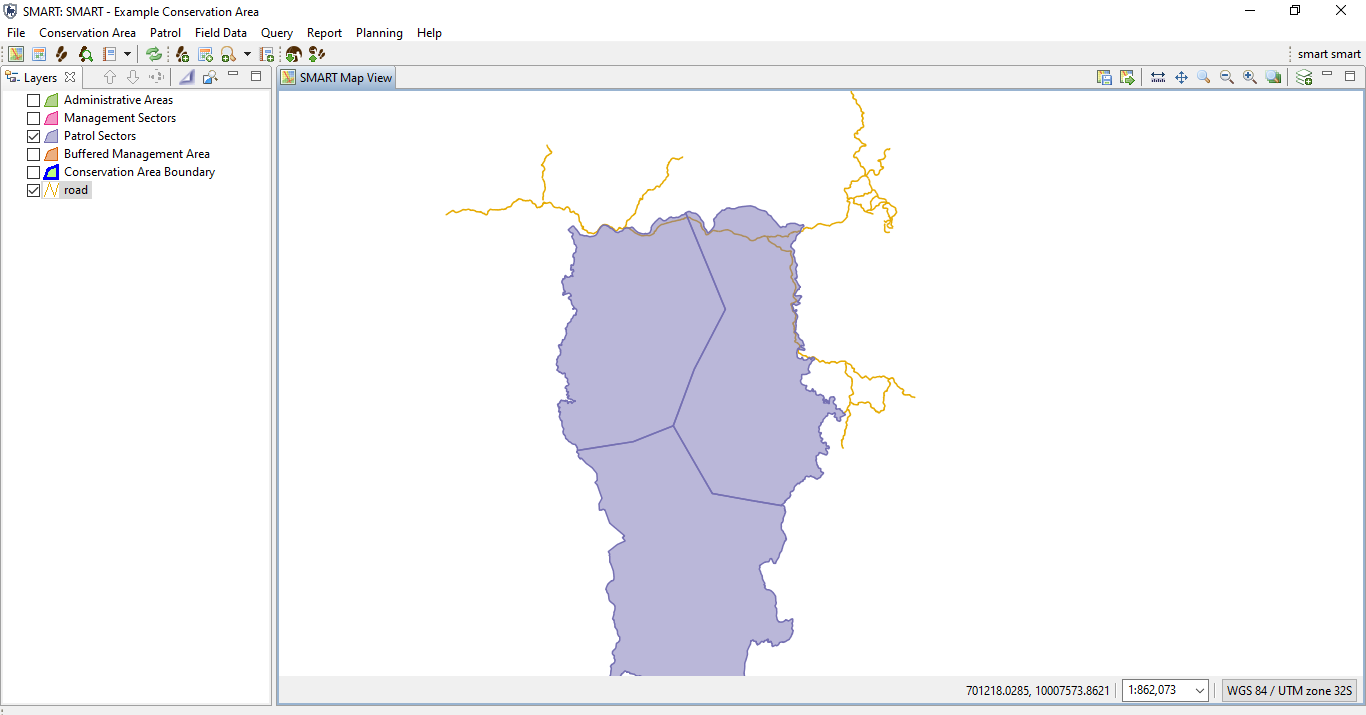1366x715 pixels.
Task: Move layer up with the up arrow
Action: coord(110,77)
